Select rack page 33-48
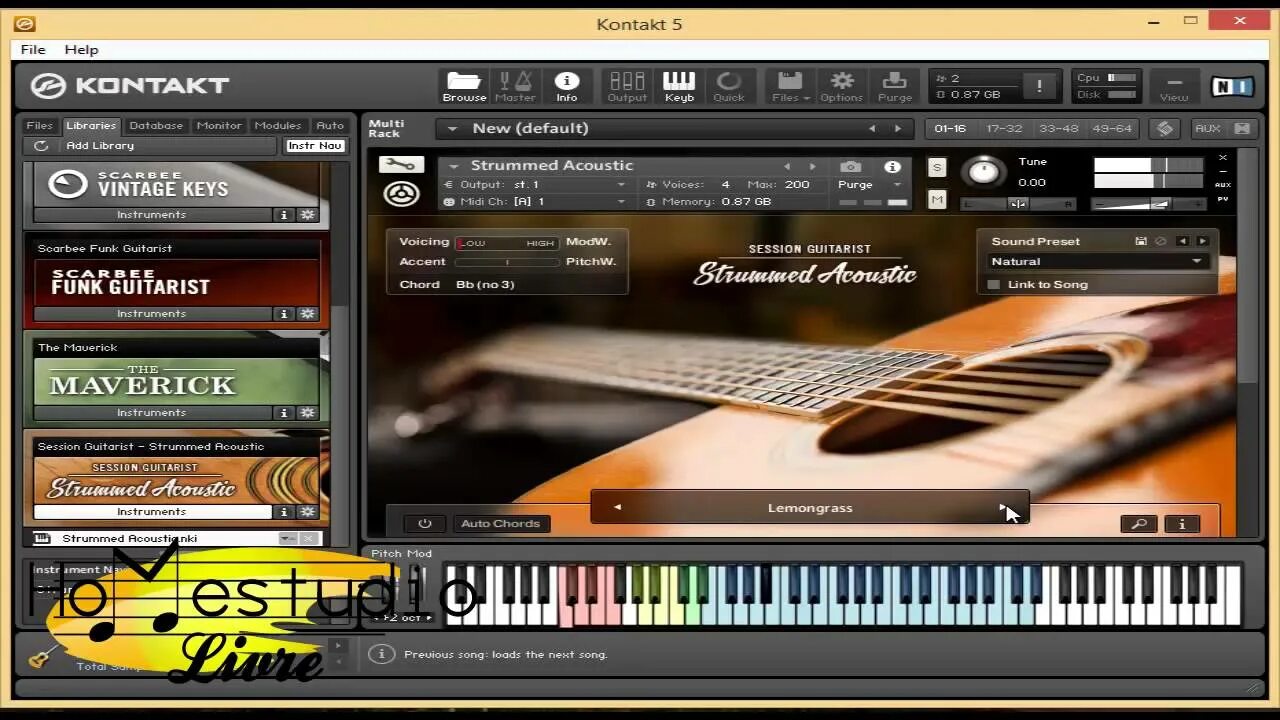Viewport: 1280px width, 720px height. [x=1059, y=129]
